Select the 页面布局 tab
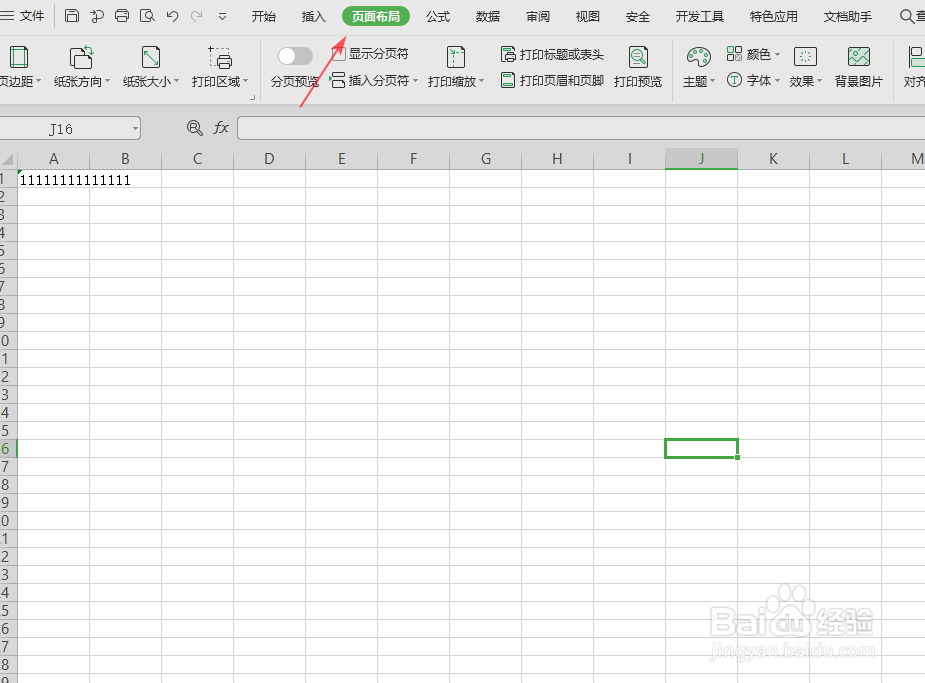Viewport: 925px width, 683px height. coord(376,17)
